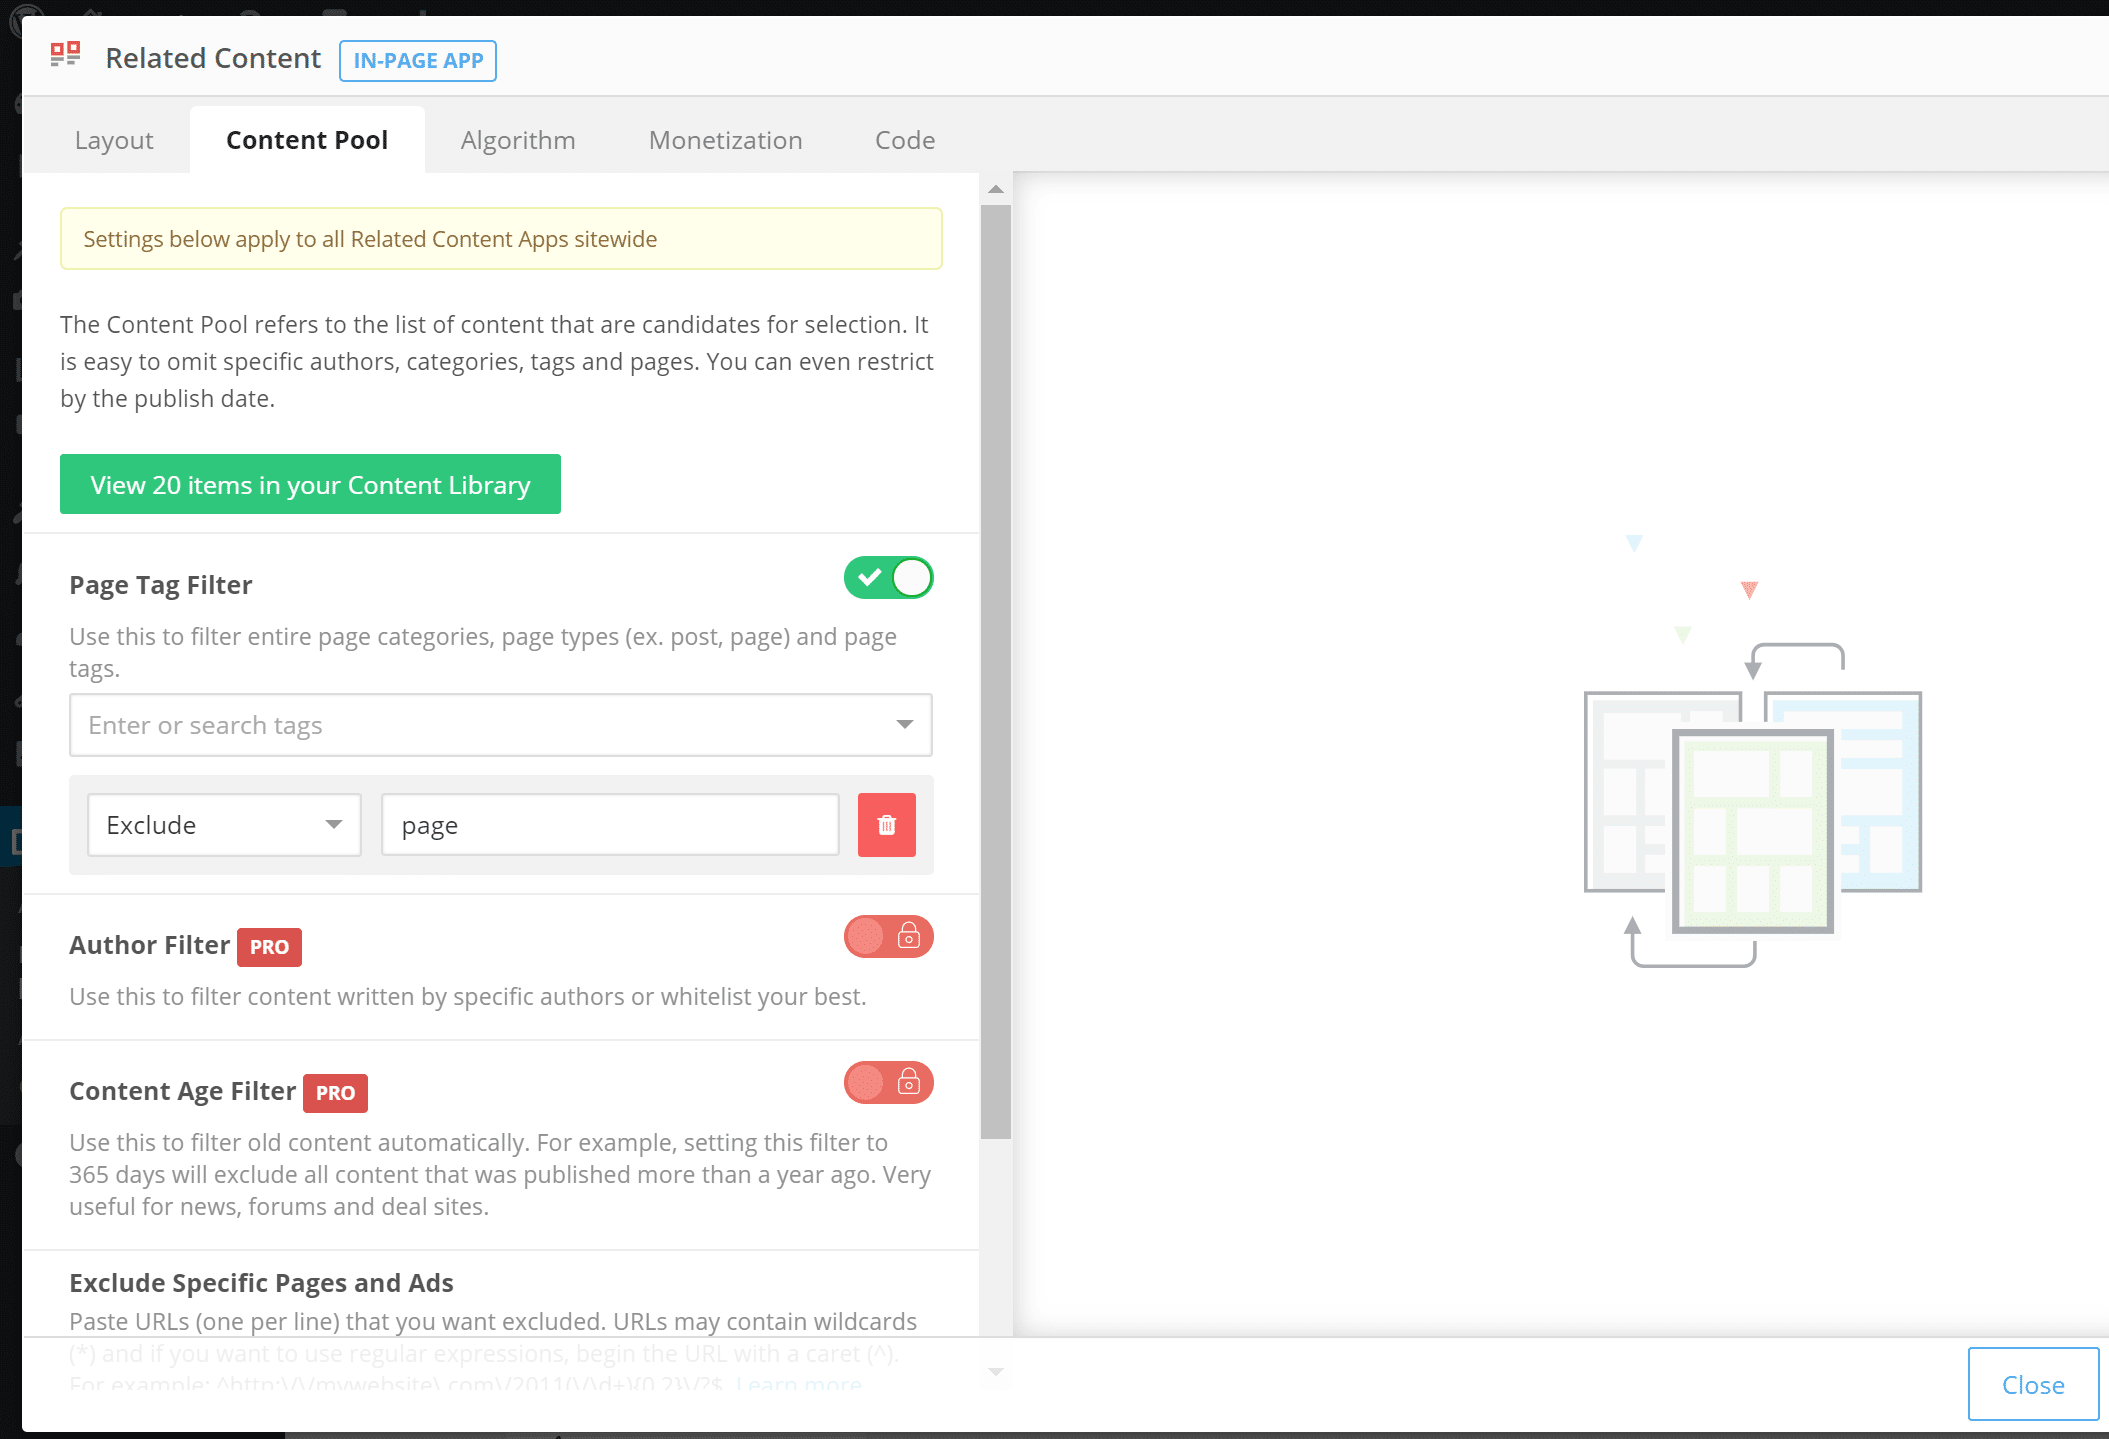
Task: Switch to the Algorithm tab
Action: tap(516, 139)
